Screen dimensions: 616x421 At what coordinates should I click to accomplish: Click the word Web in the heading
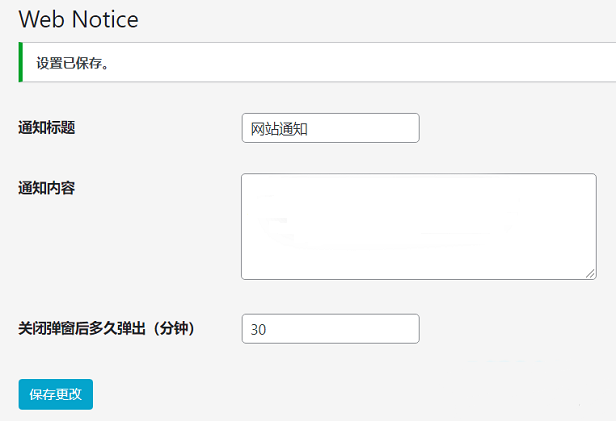click(40, 19)
